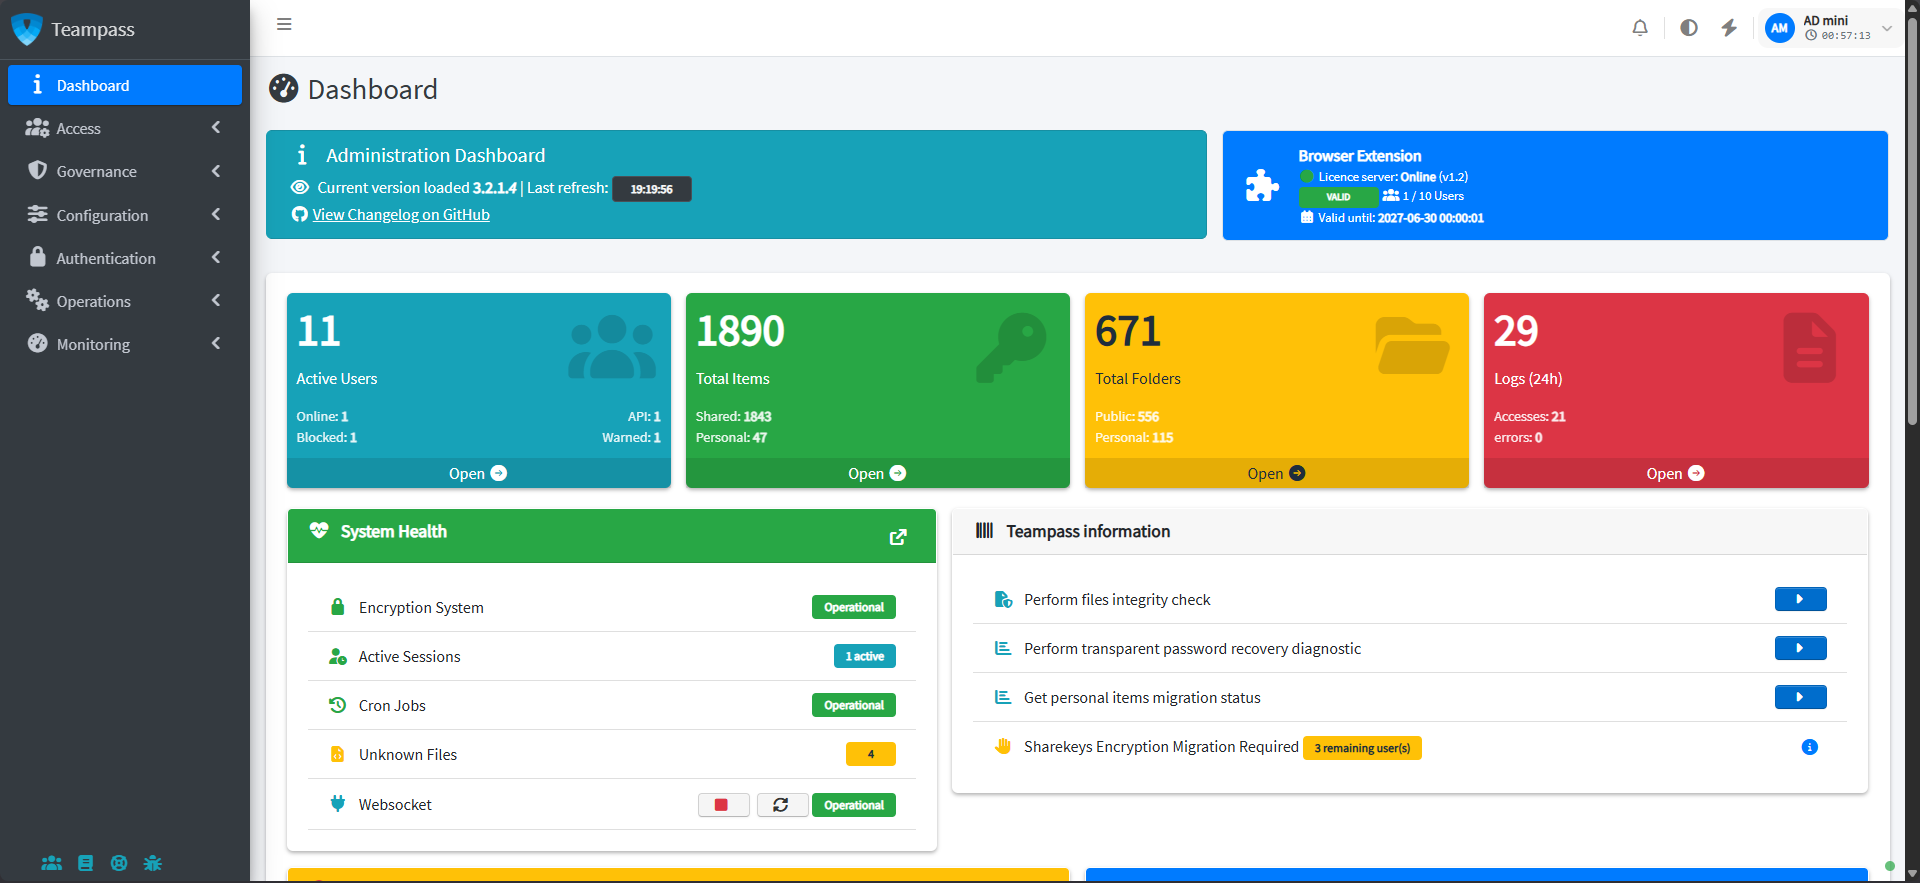Viewport: 1920px width, 883px height.
Task: Expand the Governance chevron arrow
Action: (216, 171)
